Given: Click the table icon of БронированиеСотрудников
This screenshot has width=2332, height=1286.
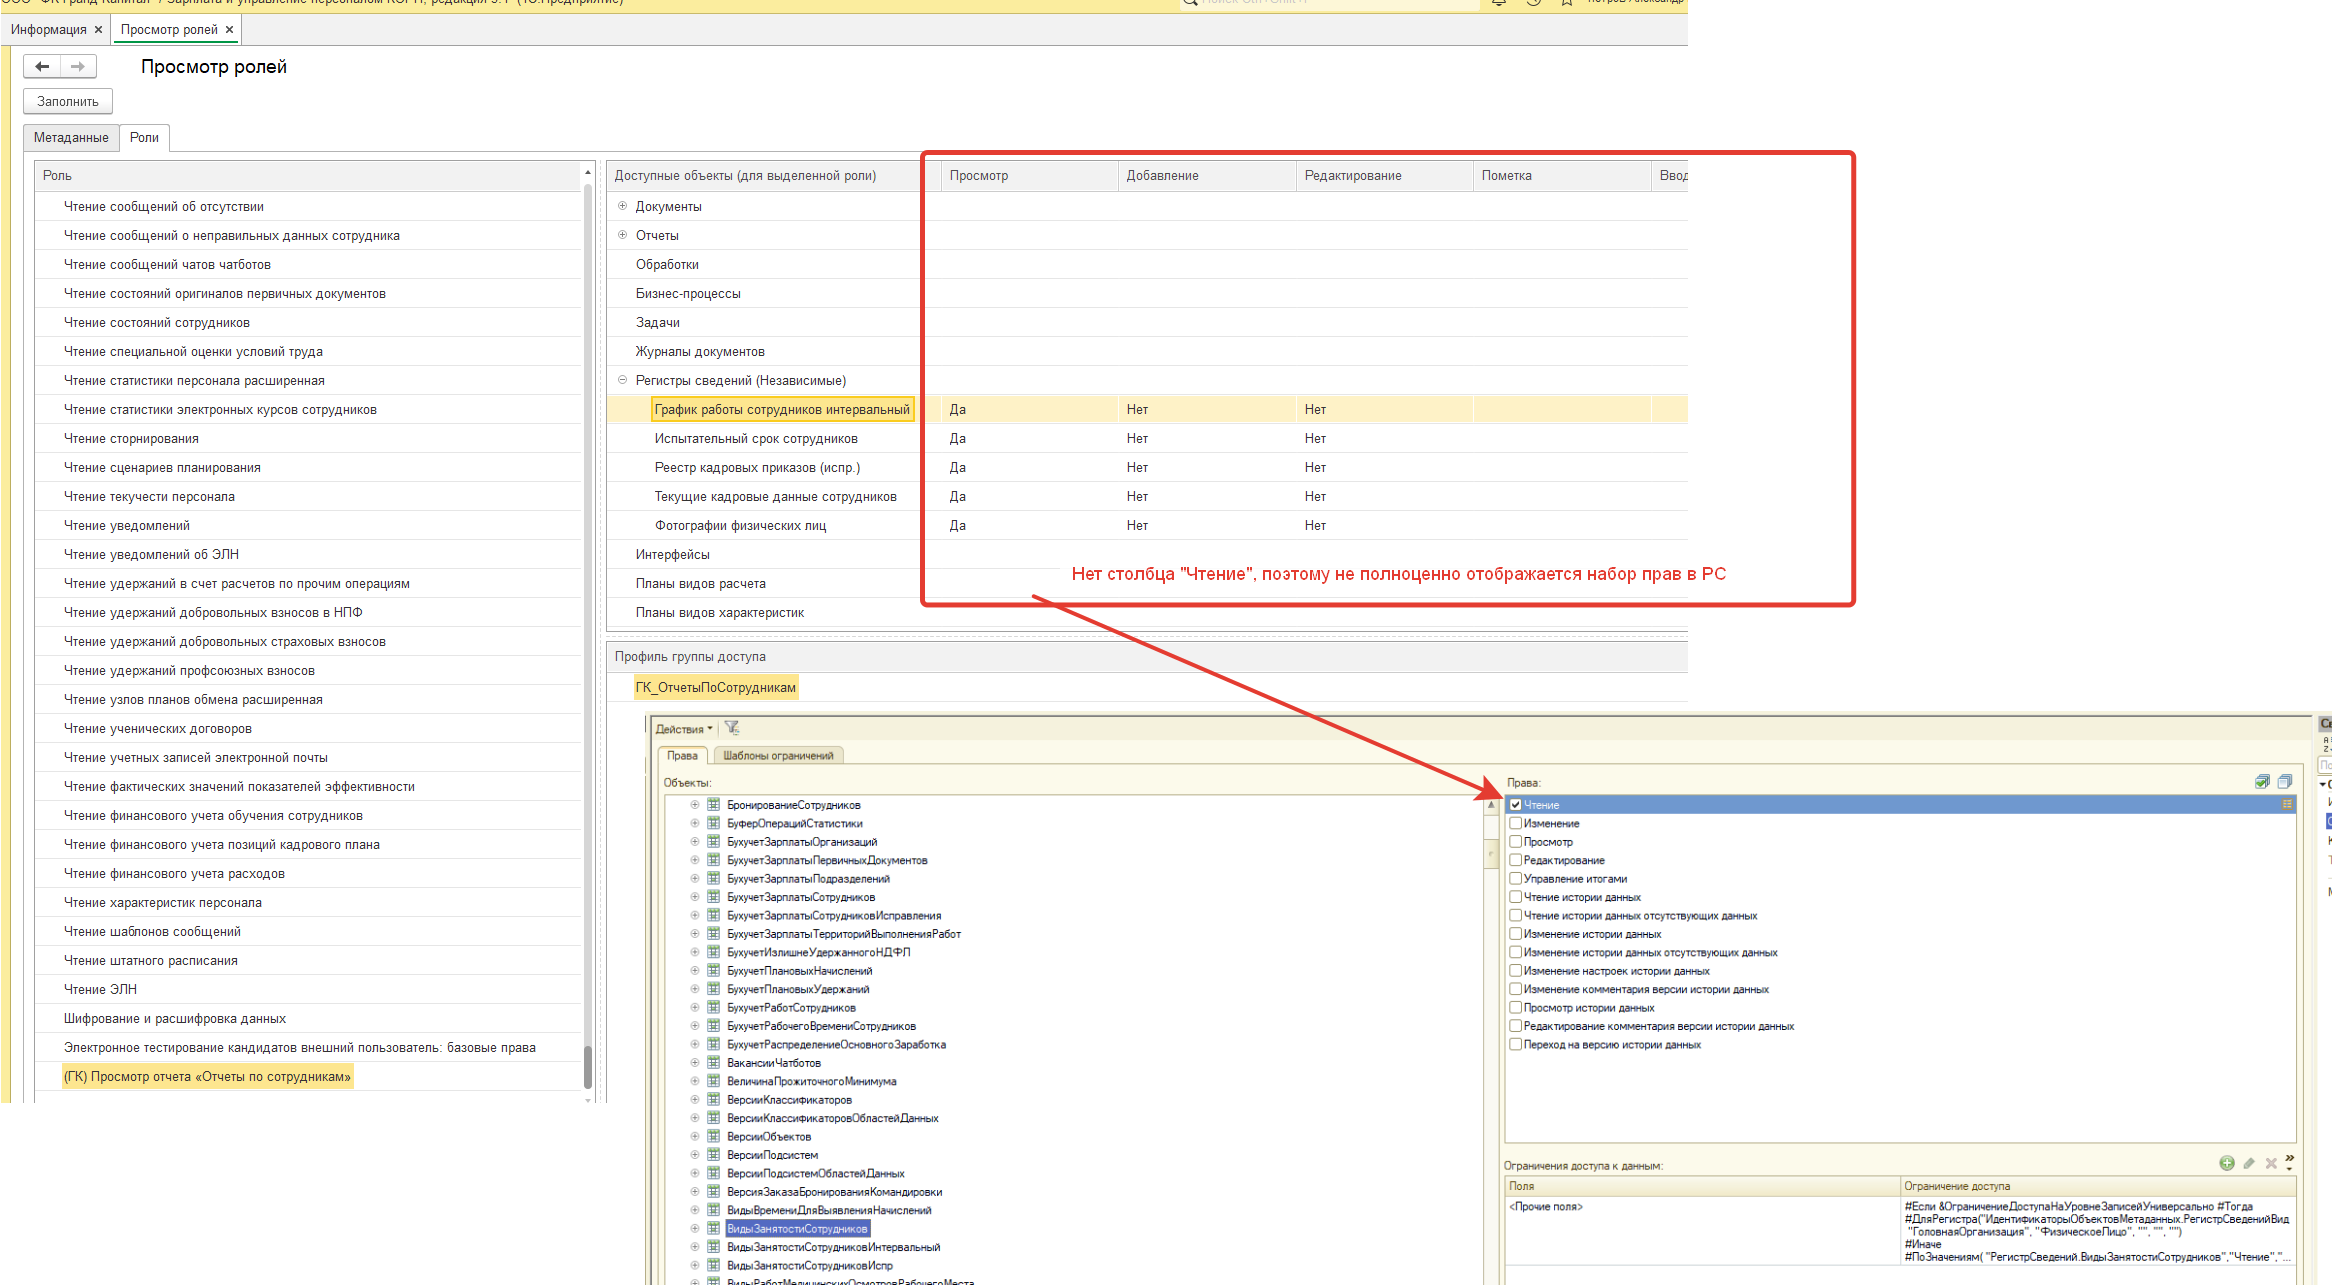Looking at the screenshot, I should (x=714, y=804).
